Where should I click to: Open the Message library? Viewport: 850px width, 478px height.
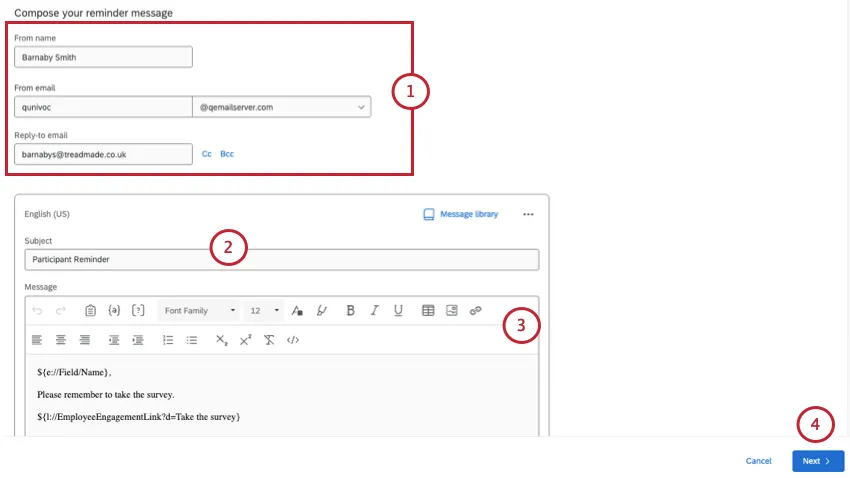click(460, 214)
